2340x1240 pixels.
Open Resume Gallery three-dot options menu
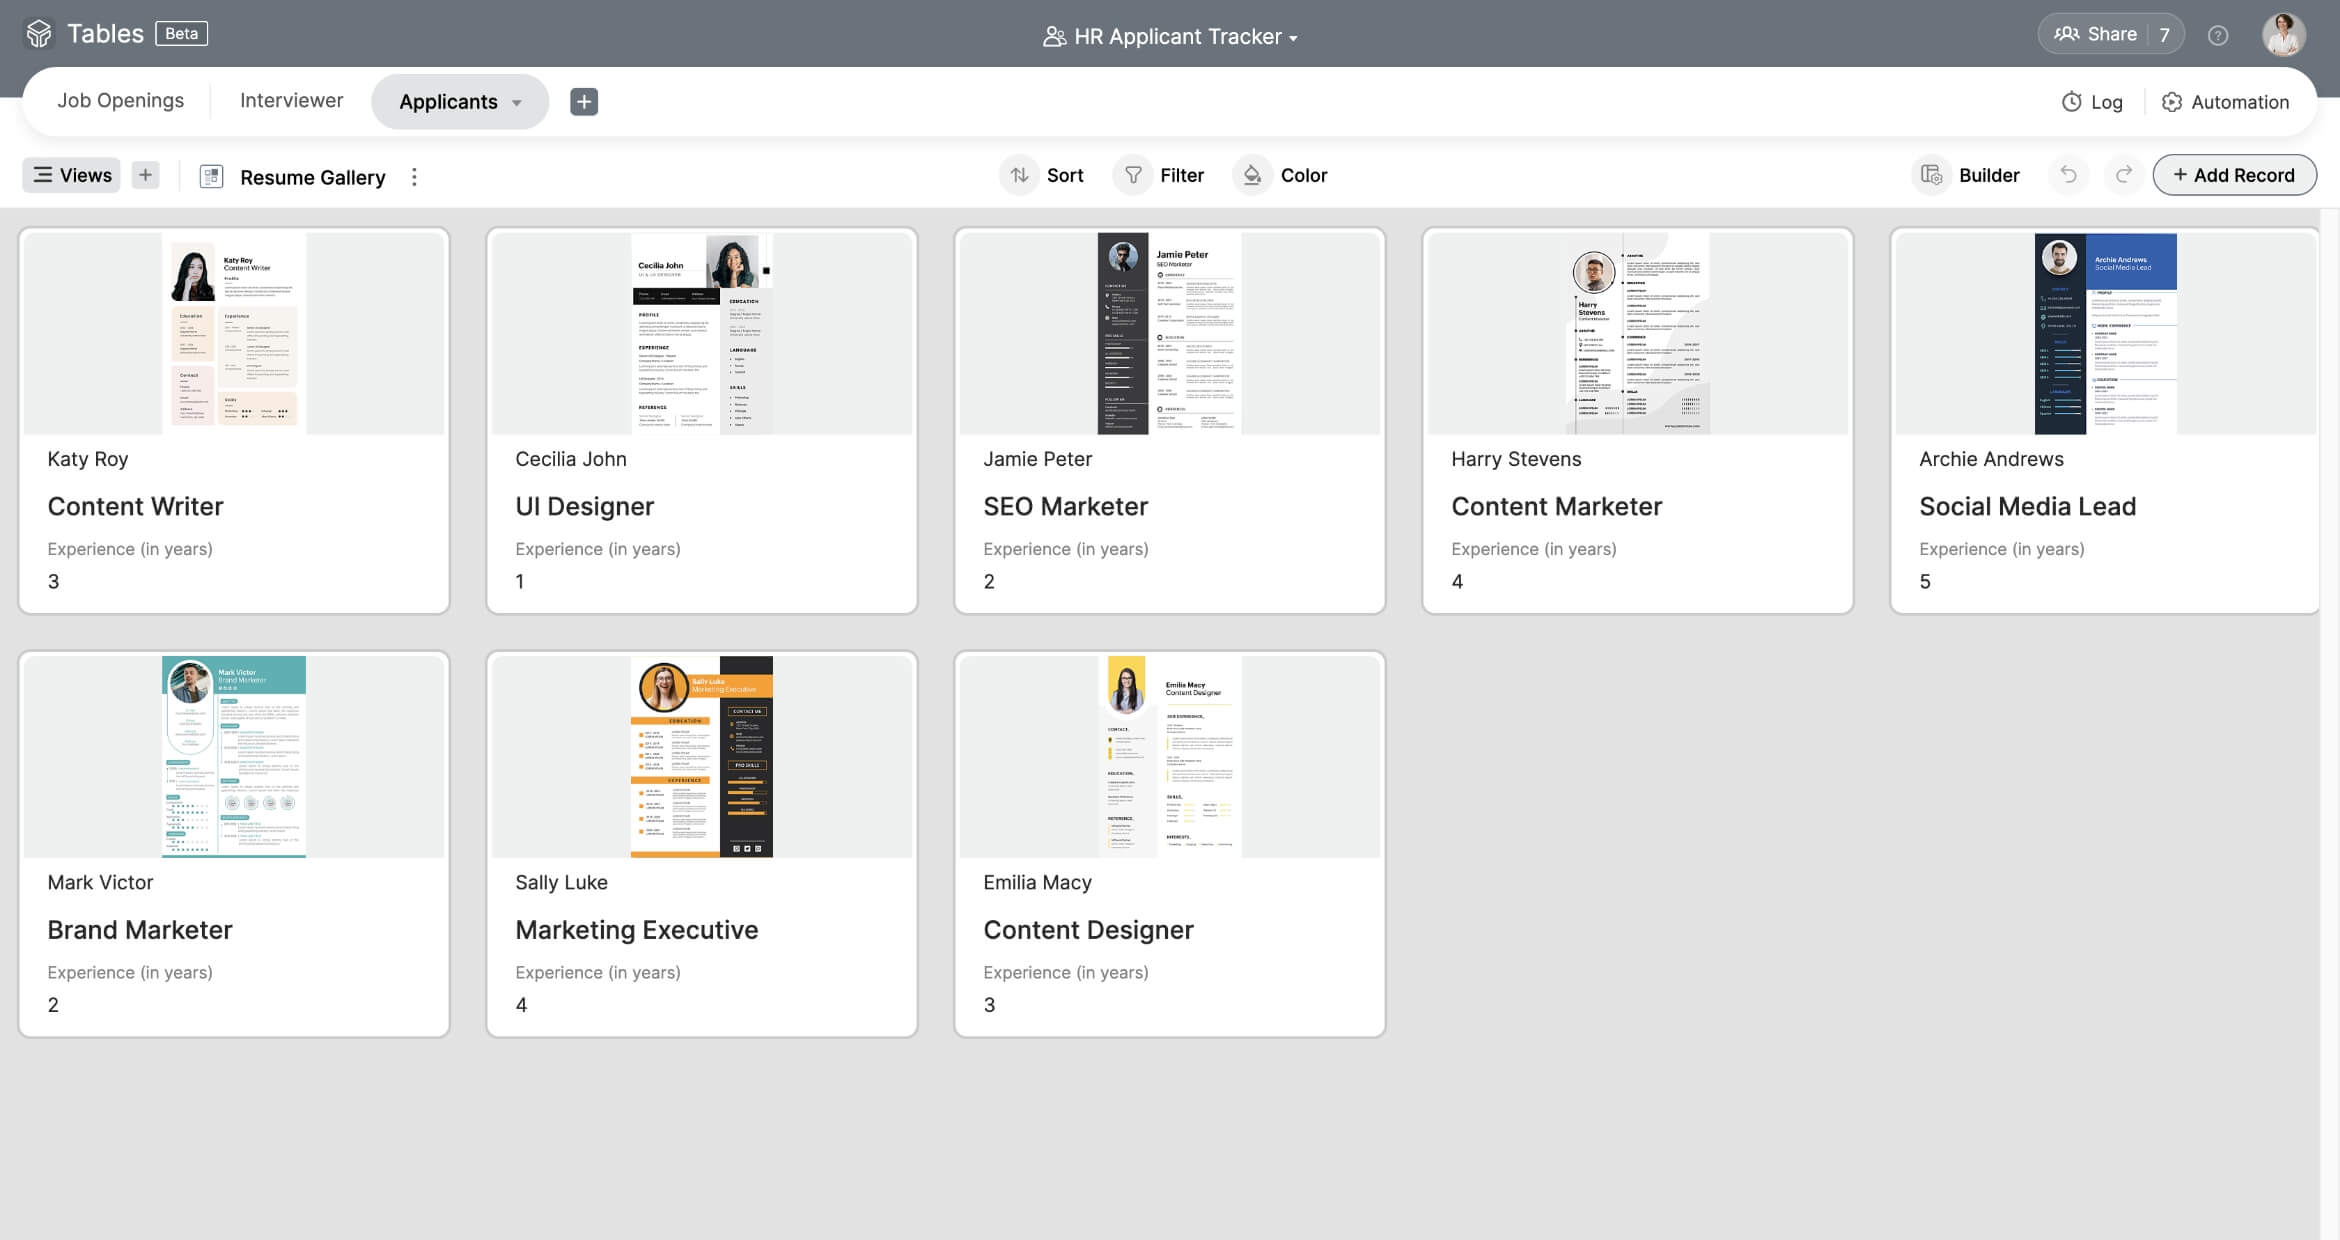[x=414, y=177]
